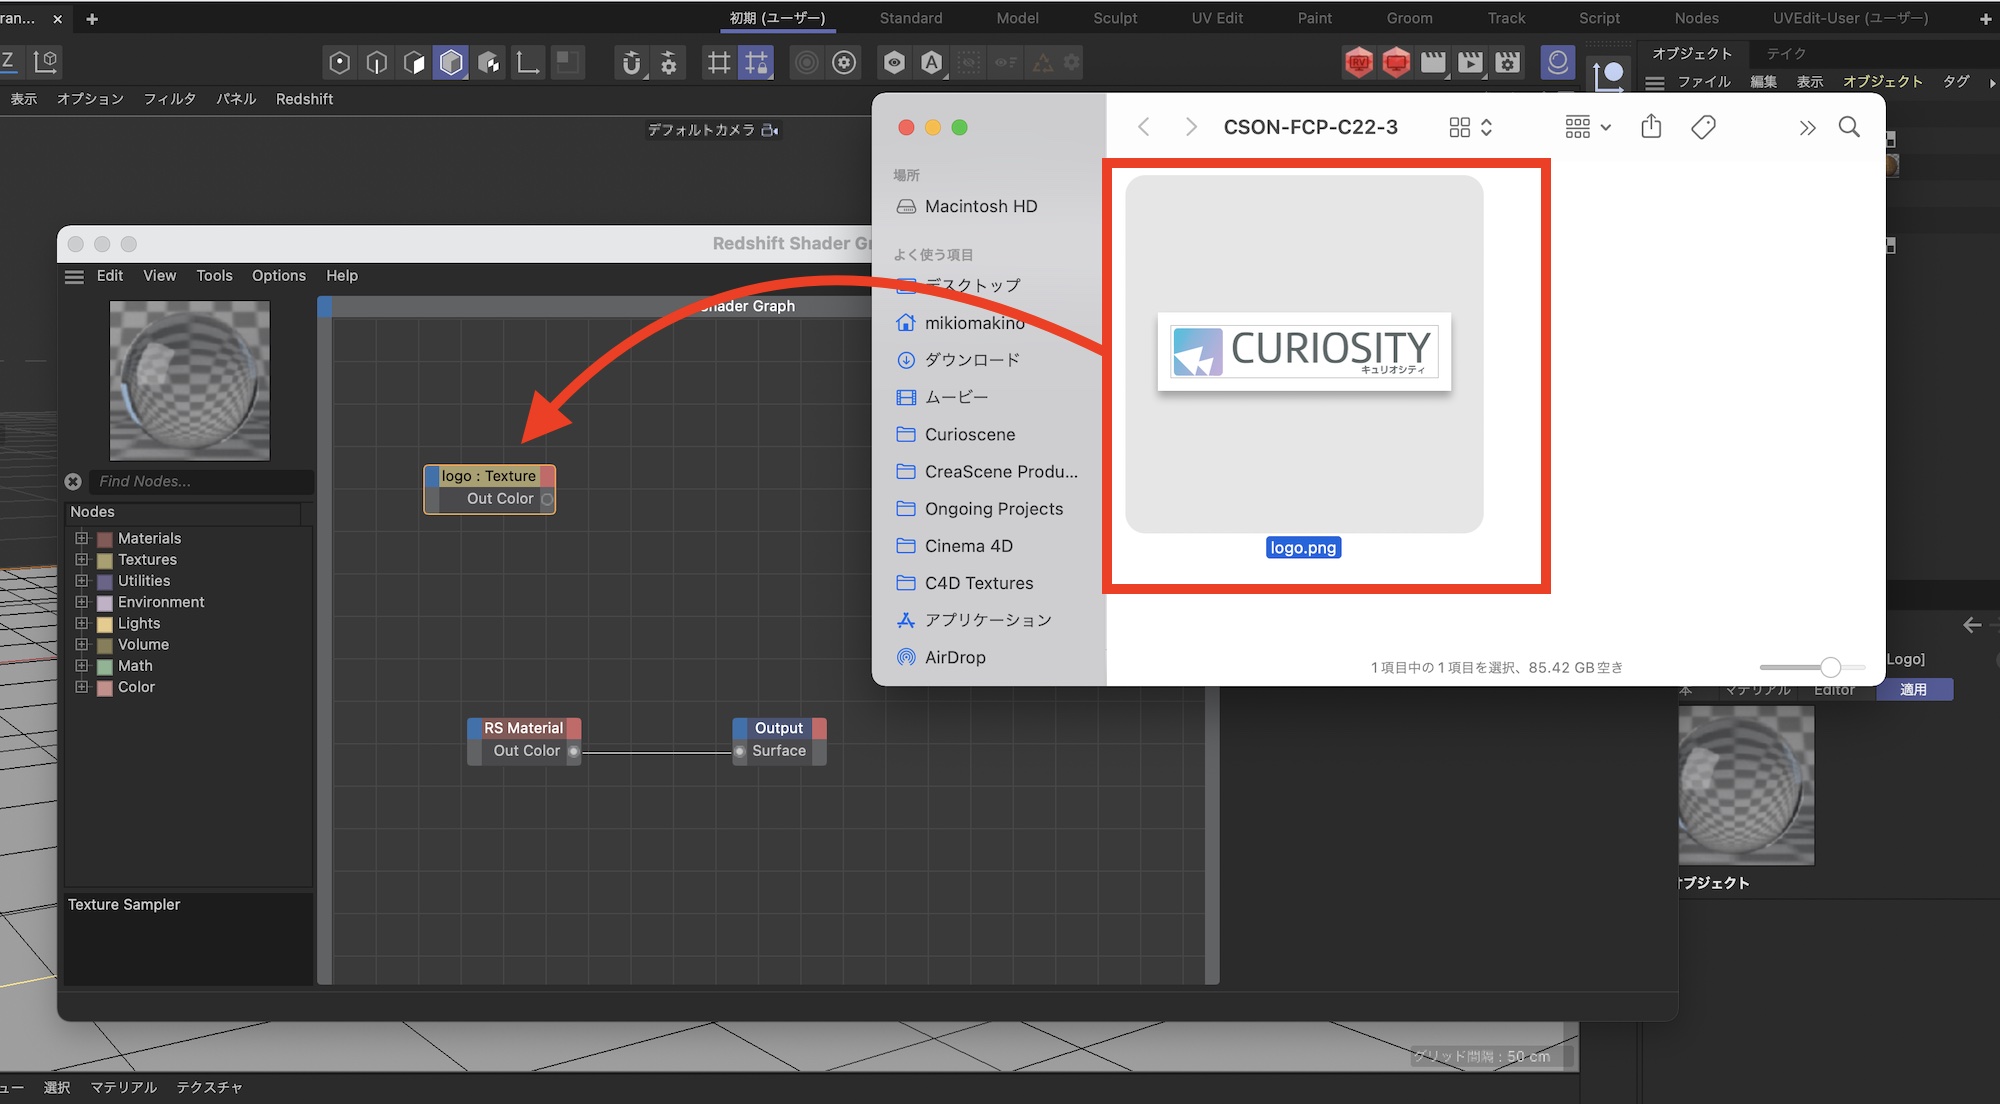Select the logo Texture node
2000x1104 pixels.
489,477
